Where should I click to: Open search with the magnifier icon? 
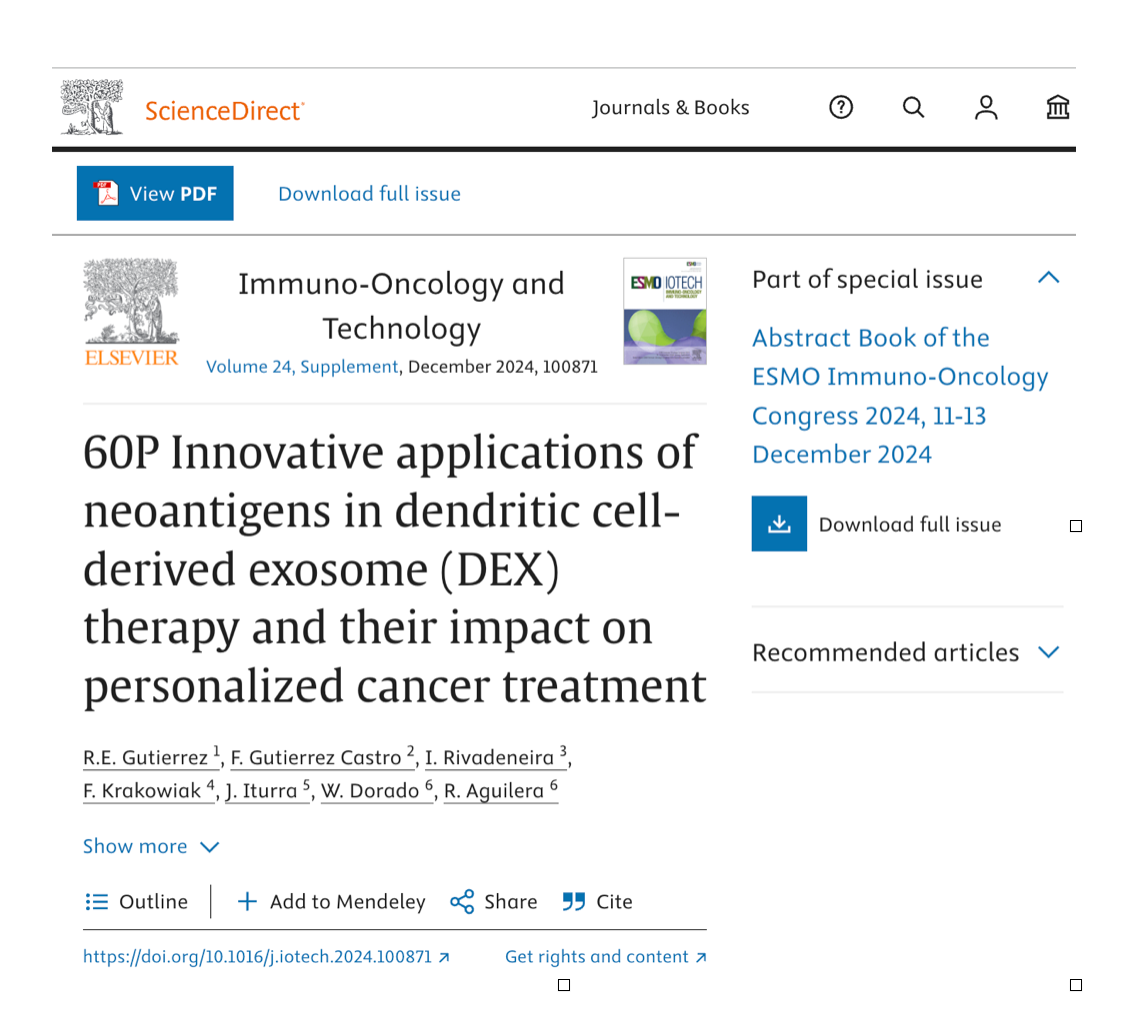(913, 107)
